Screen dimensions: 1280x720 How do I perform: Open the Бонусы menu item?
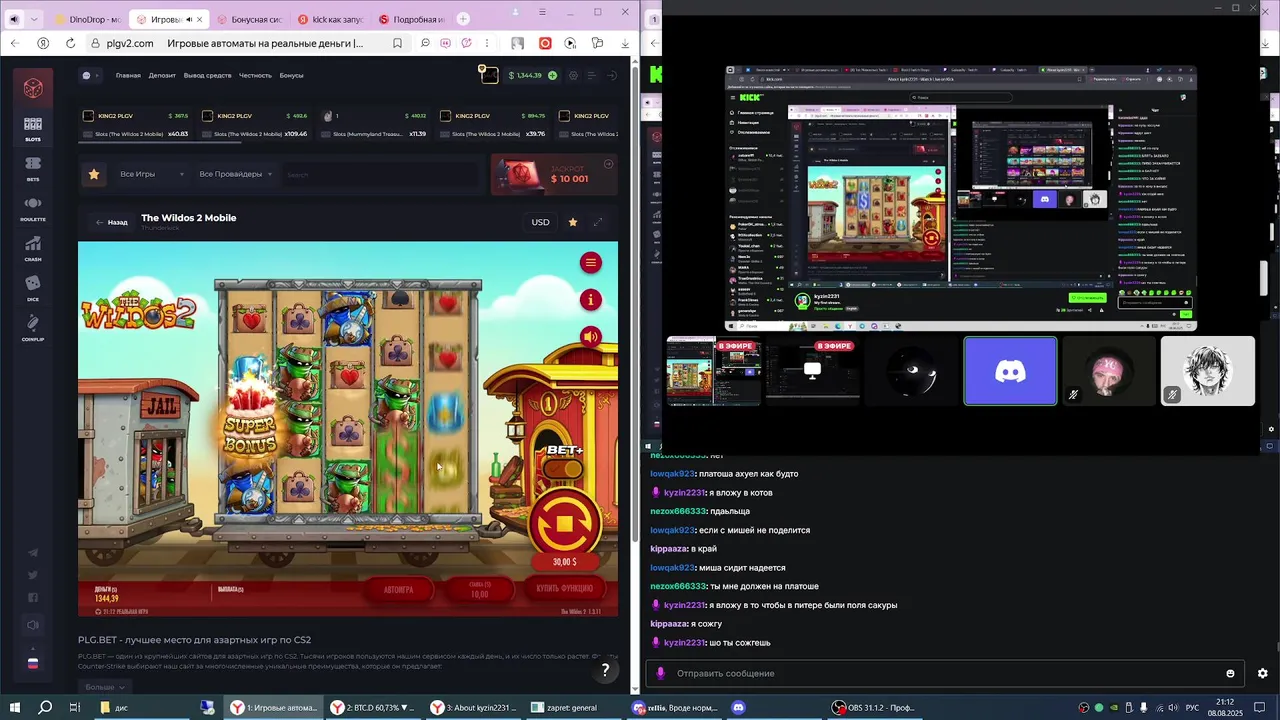pyautogui.click(x=291, y=75)
